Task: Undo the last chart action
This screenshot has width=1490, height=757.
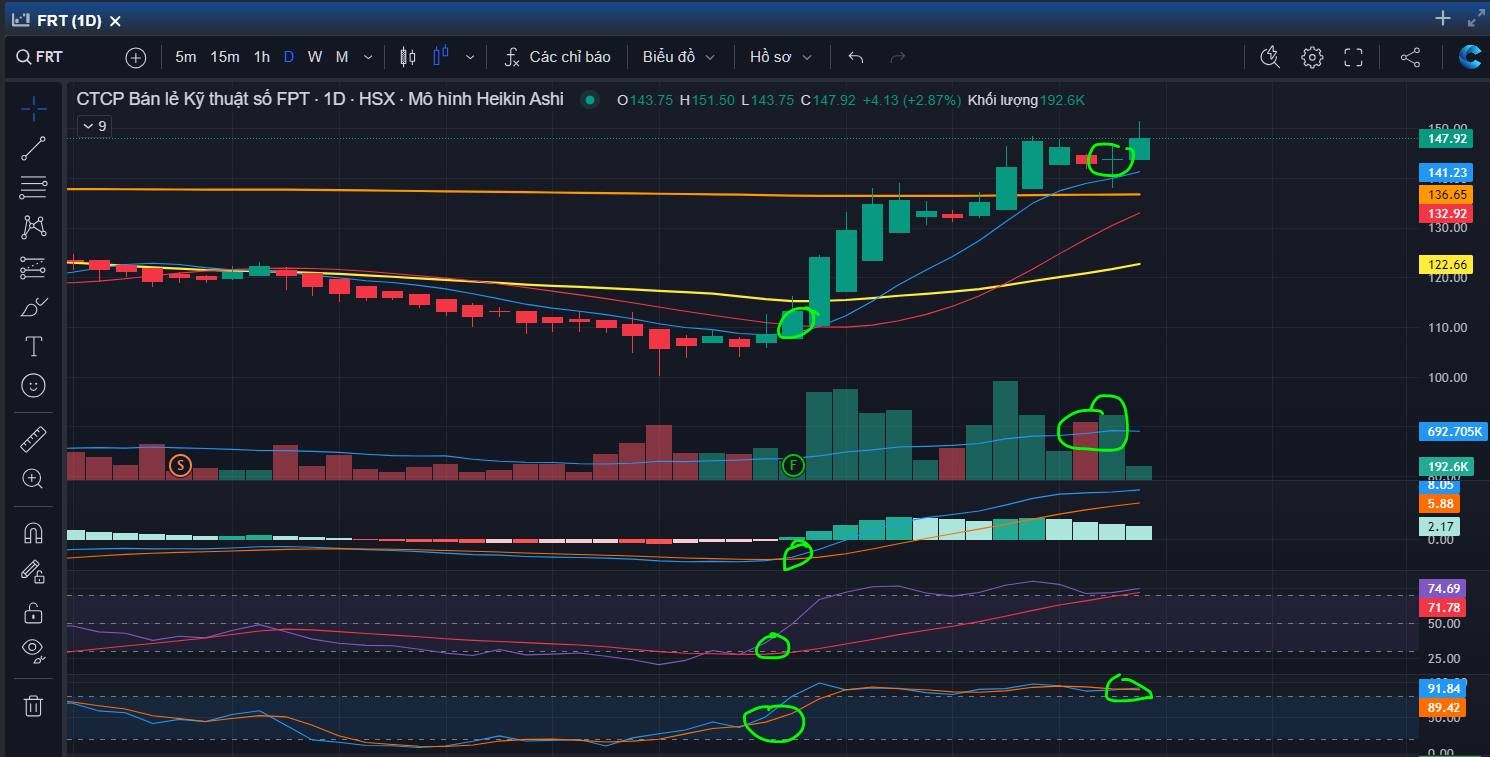Action: point(856,57)
